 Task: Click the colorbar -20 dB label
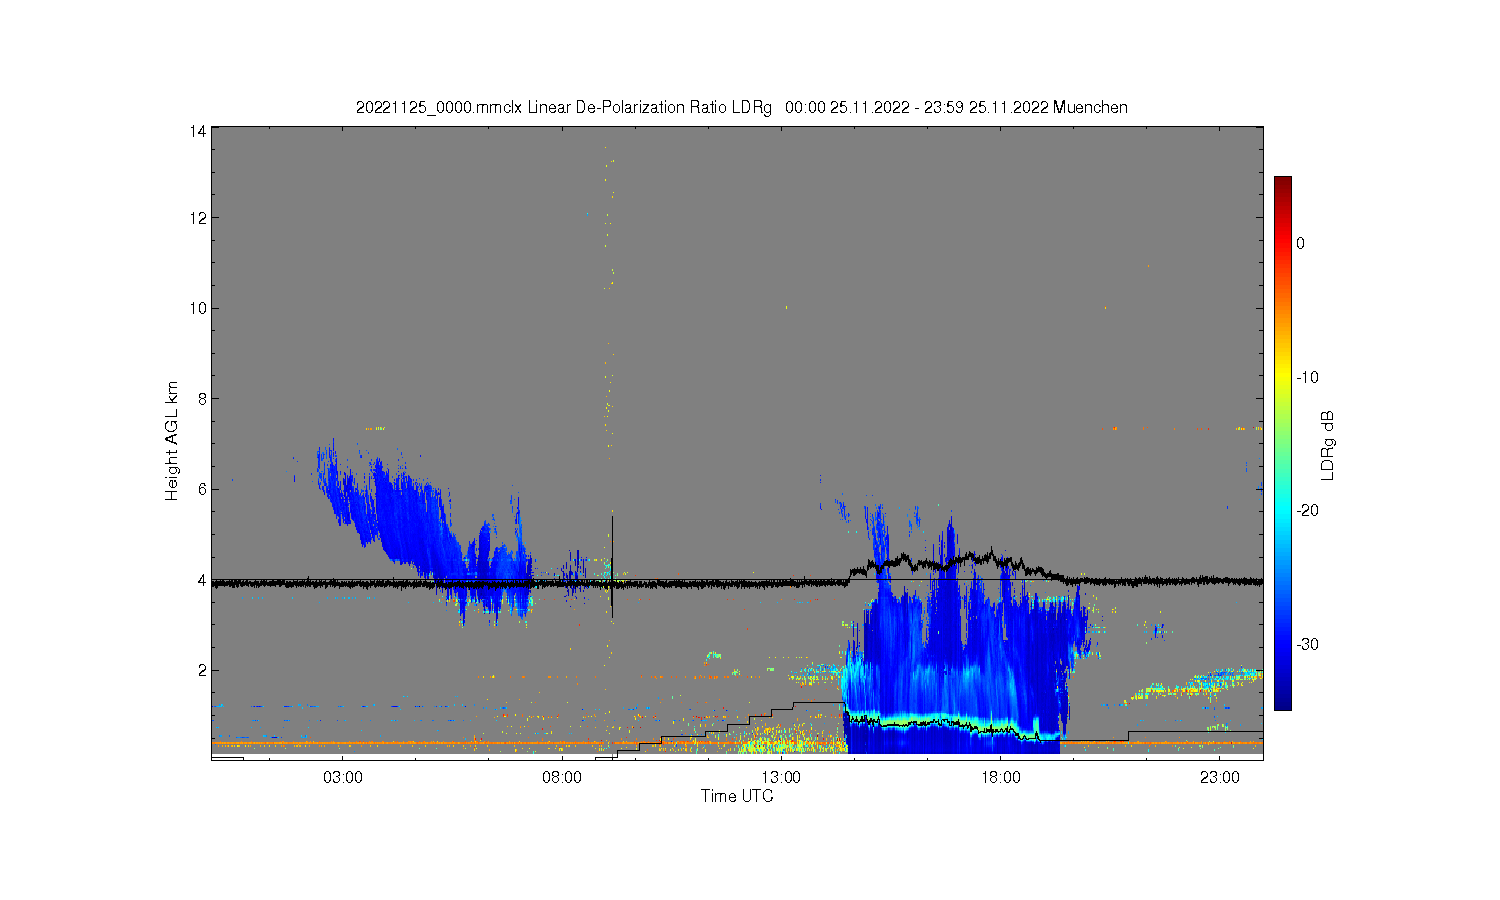[1307, 510]
